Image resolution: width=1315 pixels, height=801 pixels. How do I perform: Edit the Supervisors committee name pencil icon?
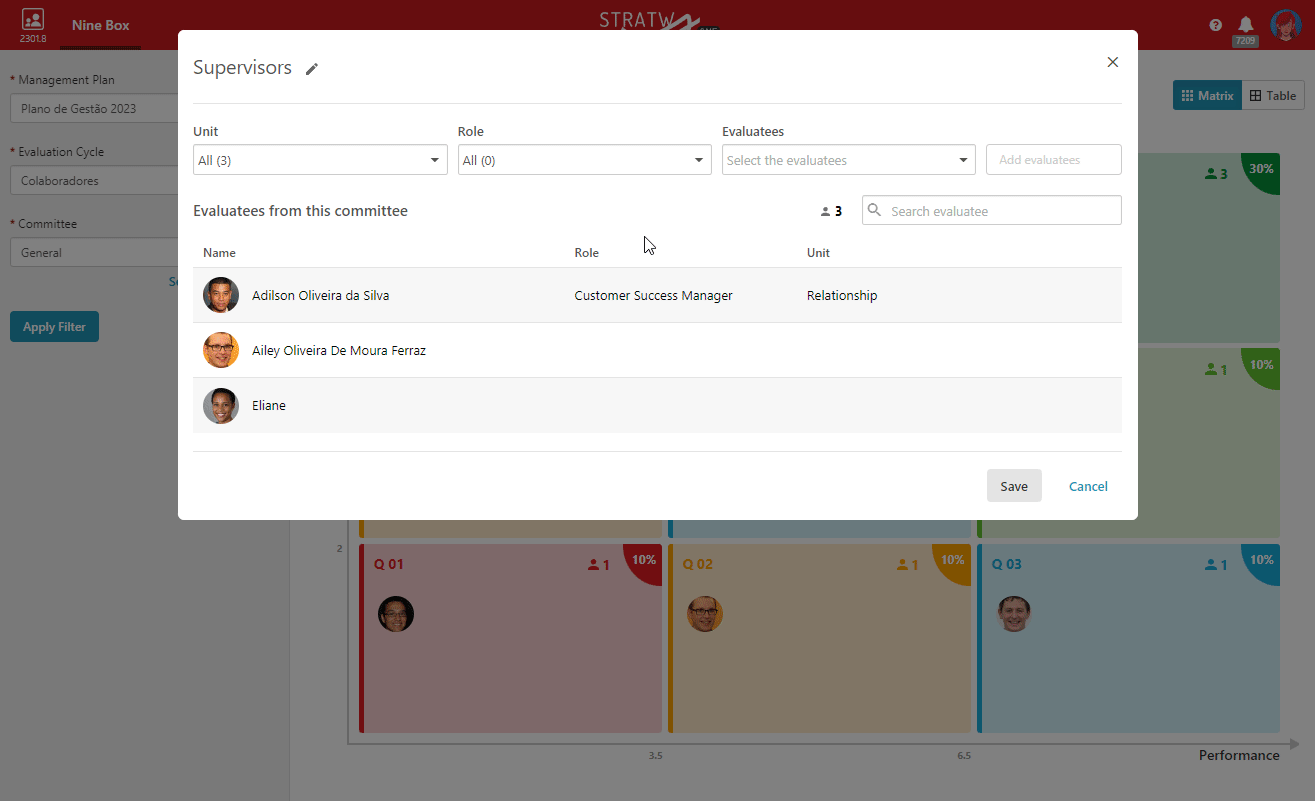click(312, 69)
